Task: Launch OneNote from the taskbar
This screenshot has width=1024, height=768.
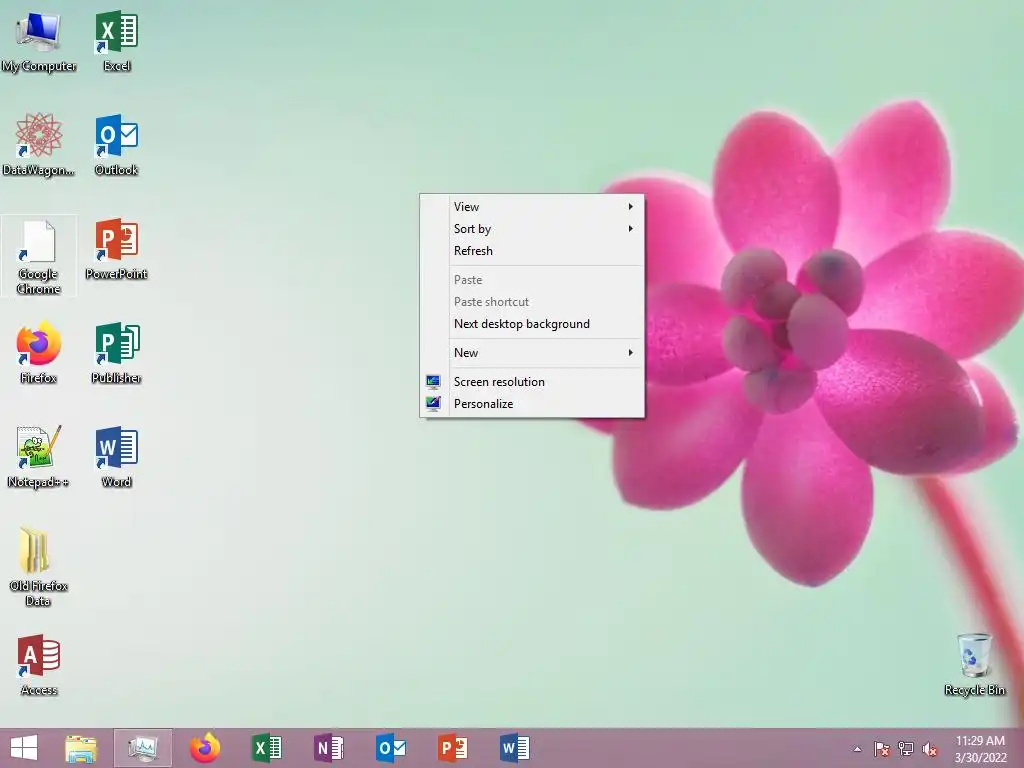Action: pos(328,748)
